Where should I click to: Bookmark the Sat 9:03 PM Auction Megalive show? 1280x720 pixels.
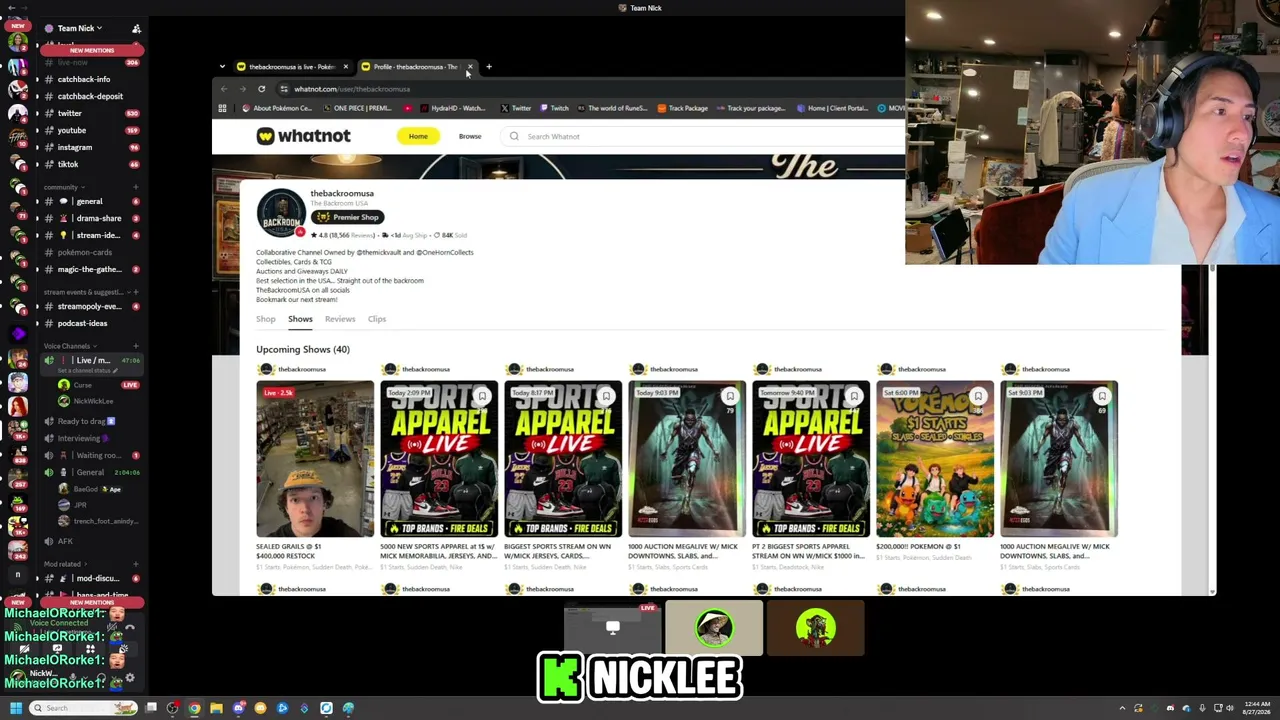click(x=1102, y=396)
